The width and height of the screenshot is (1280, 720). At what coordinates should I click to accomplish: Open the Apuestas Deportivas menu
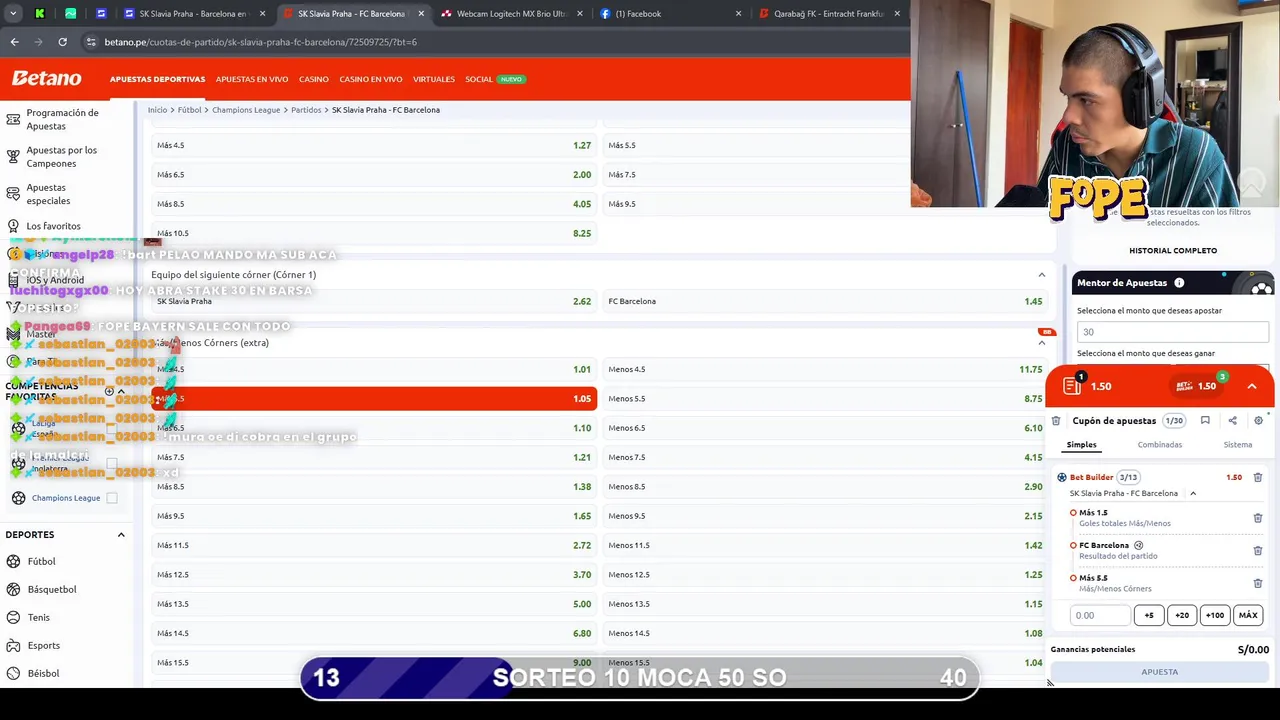tap(157, 79)
